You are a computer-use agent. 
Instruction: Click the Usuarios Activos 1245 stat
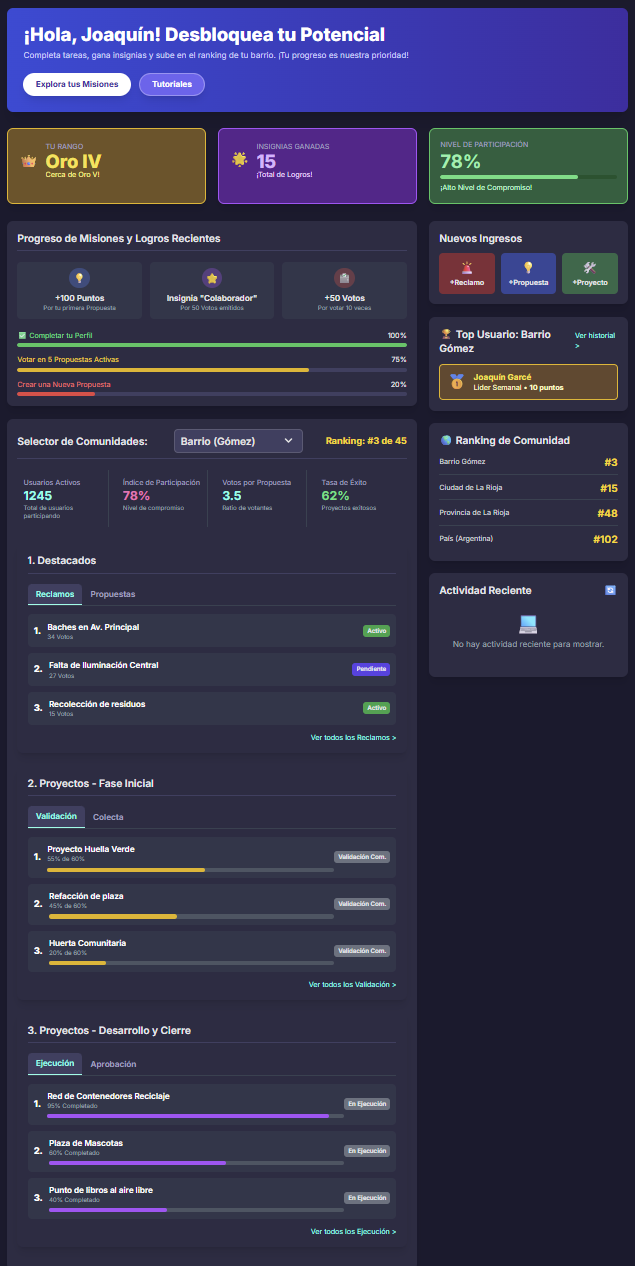click(62, 496)
